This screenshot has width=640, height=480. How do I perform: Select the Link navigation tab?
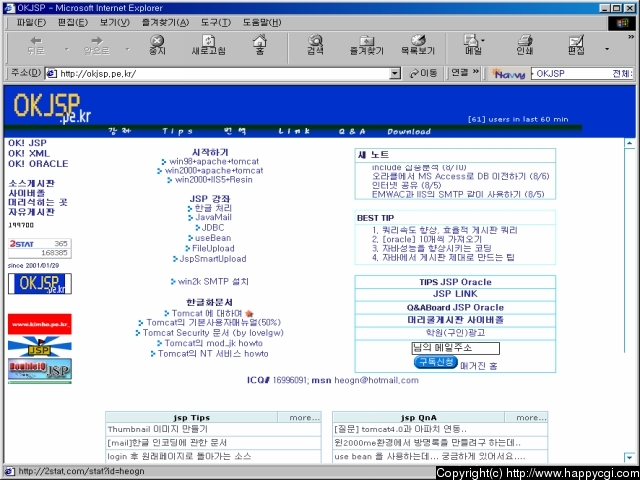tap(294, 131)
